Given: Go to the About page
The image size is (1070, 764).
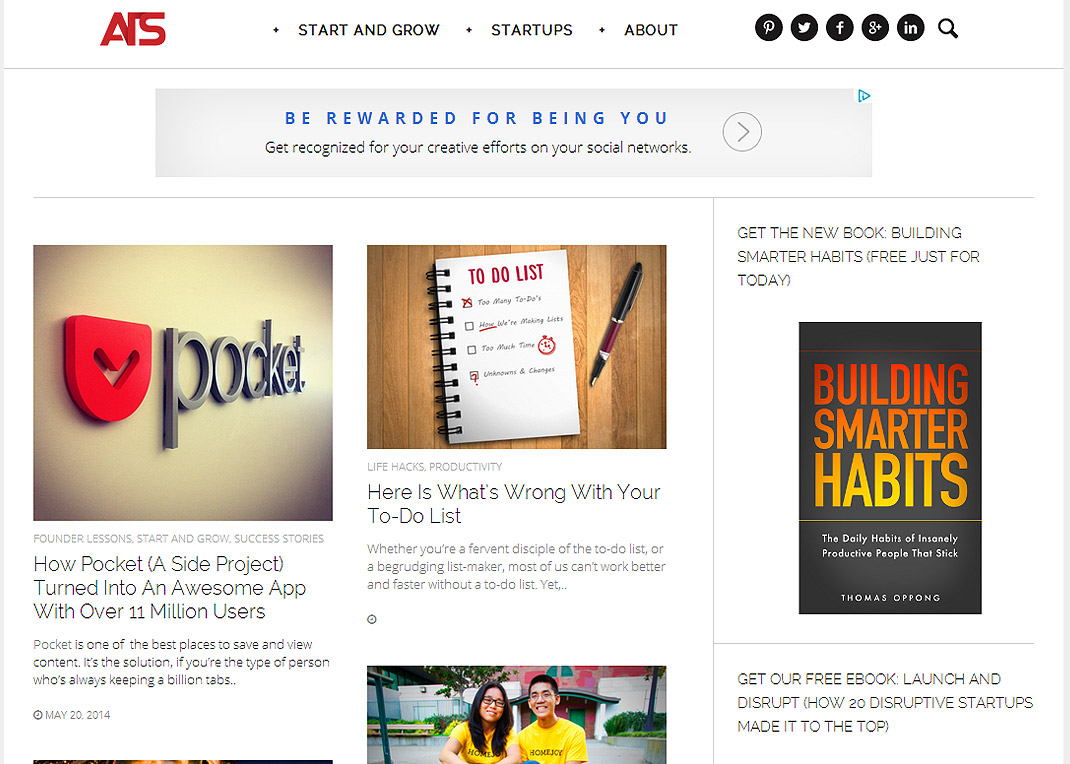Looking at the screenshot, I should point(651,30).
